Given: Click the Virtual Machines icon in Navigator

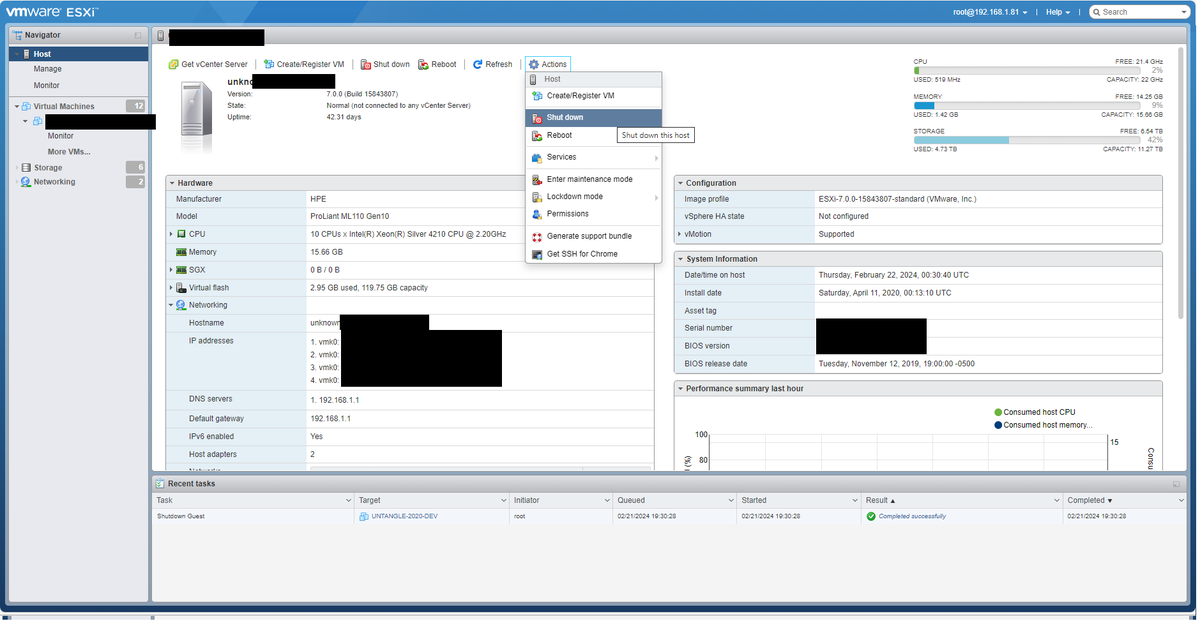Looking at the screenshot, I should pos(26,106).
